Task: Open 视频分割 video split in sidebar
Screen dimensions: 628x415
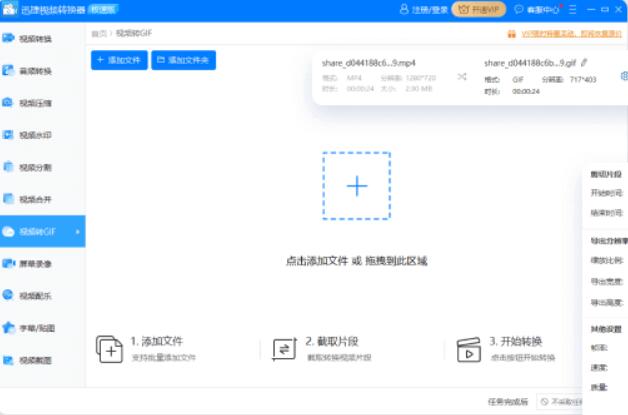Action: 42,167
